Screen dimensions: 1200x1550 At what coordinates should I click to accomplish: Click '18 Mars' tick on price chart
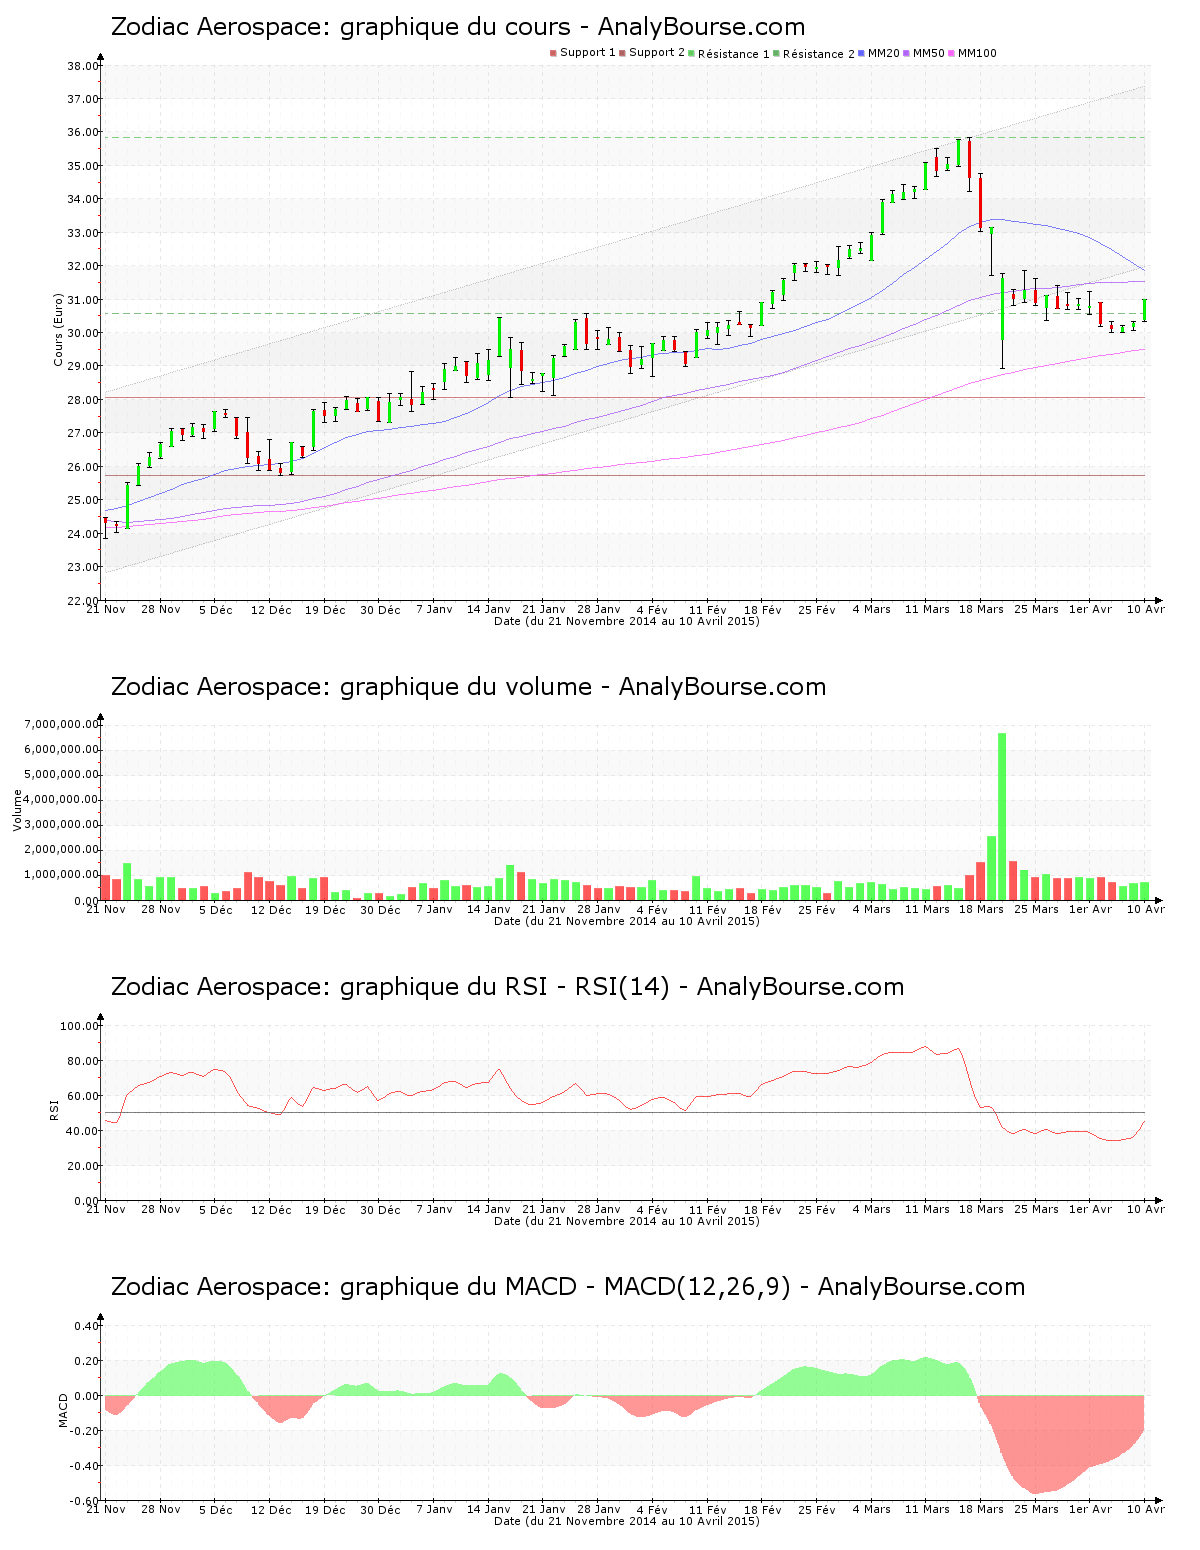[x=981, y=609]
